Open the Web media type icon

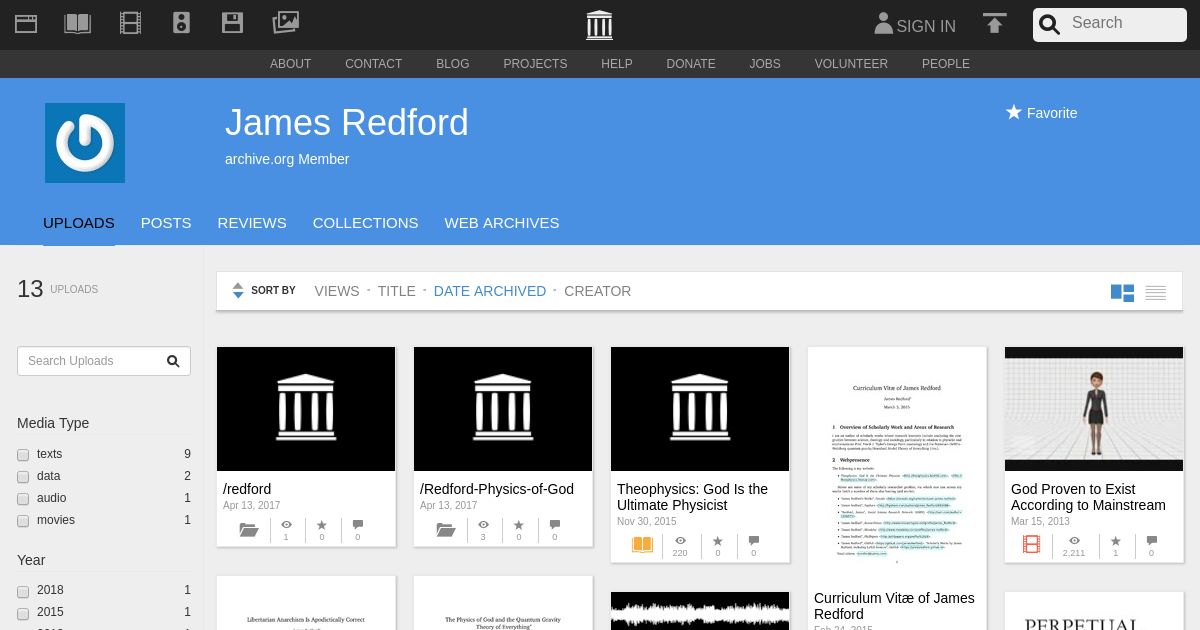click(26, 23)
